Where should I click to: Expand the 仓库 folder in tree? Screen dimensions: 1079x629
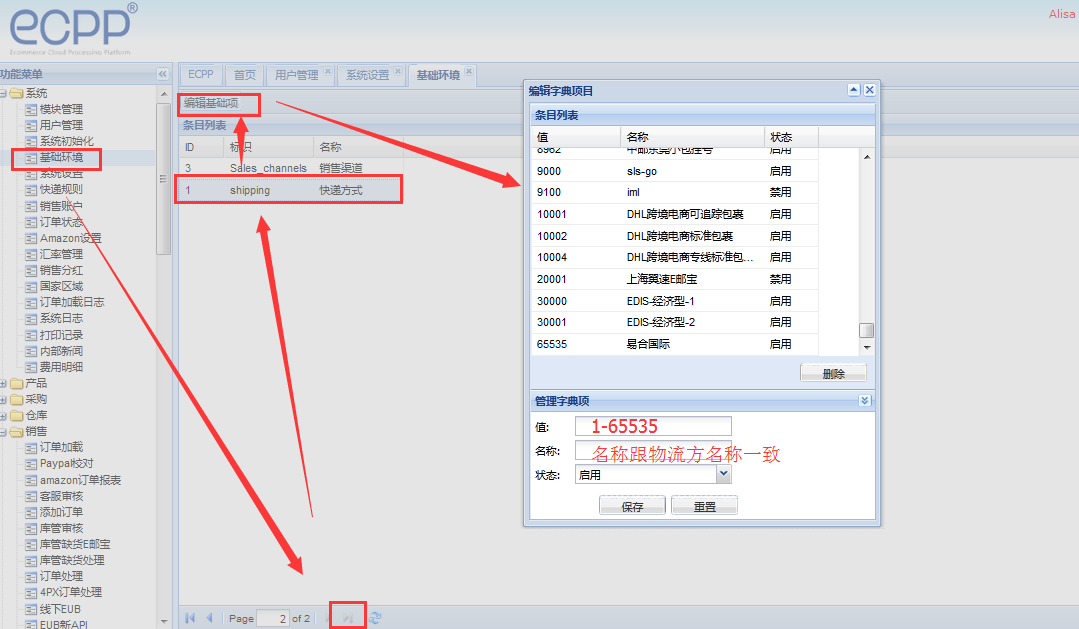click(x=4, y=415)
